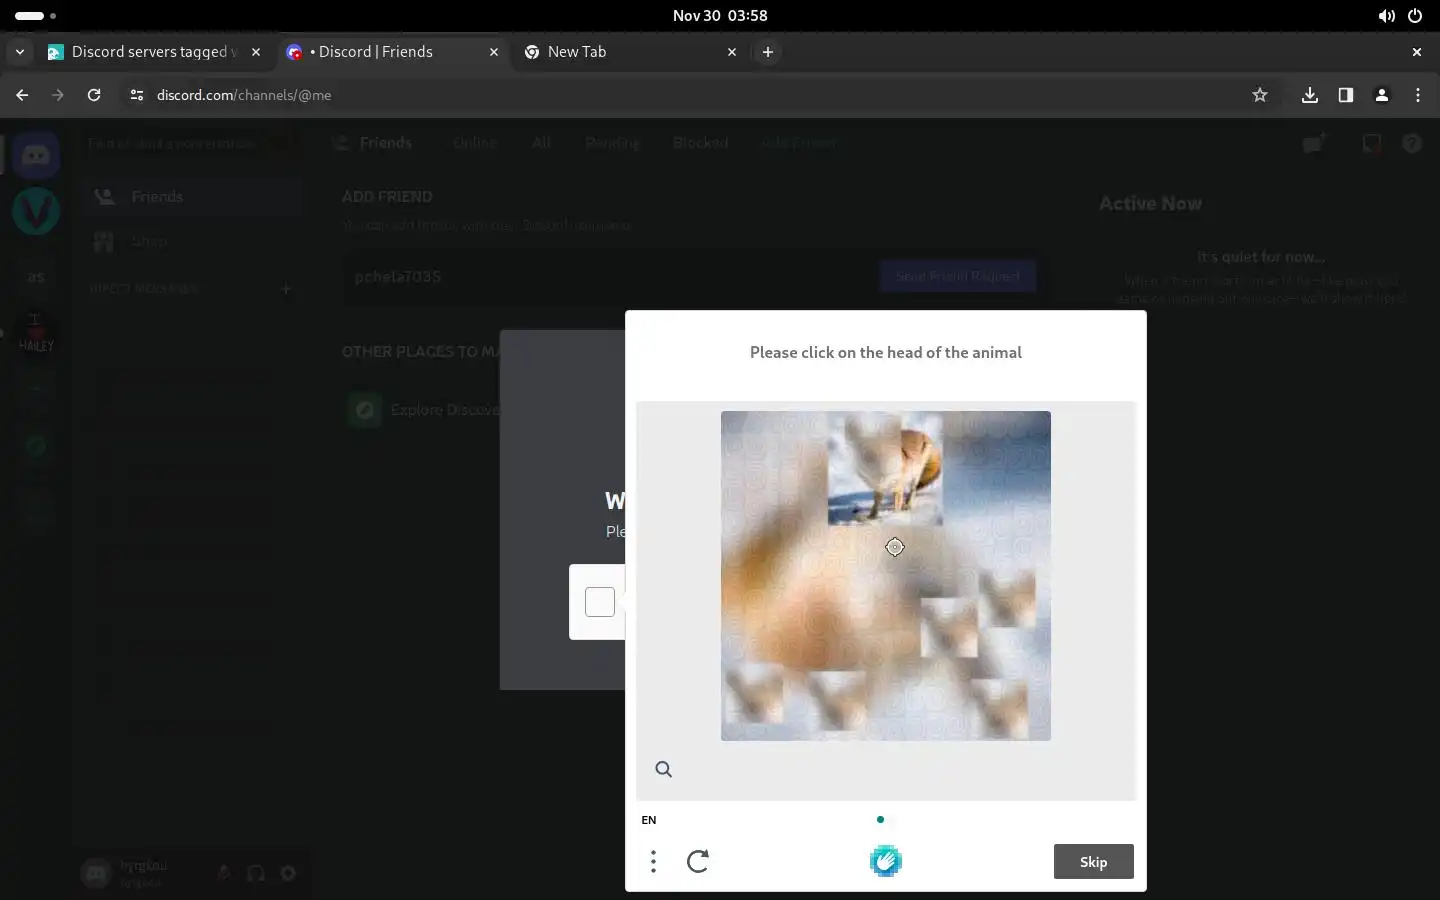Click the pchela7035 username field
This screenshot has width=1440, height=900.
pos(610,276)
